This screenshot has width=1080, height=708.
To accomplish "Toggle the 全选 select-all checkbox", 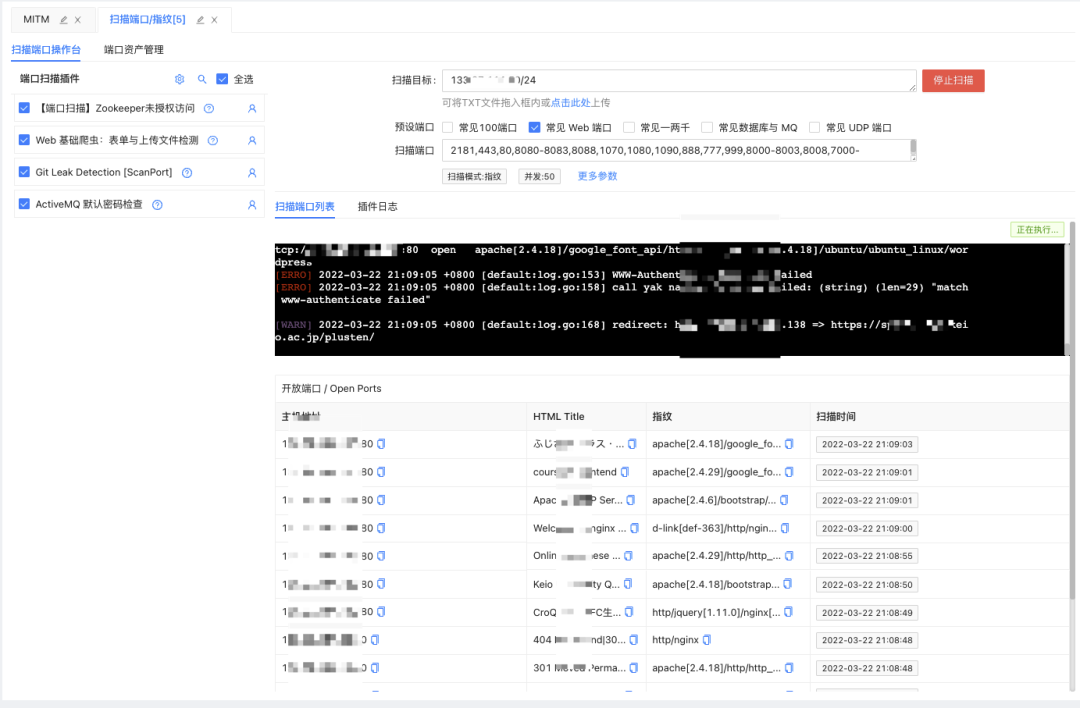I will click(x=222, y=79).
